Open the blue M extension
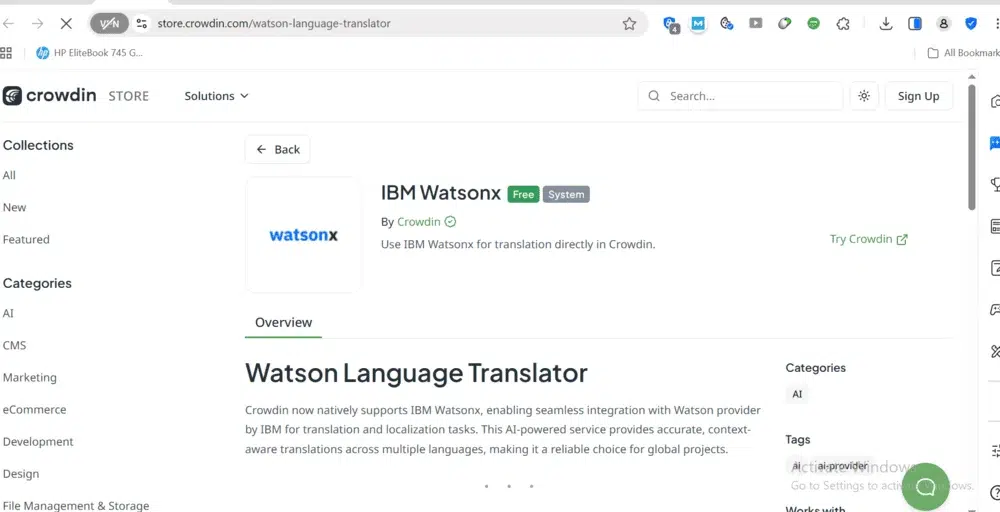Image resolution: width=1000 pixels, height=512 pixels. (698, 24)
